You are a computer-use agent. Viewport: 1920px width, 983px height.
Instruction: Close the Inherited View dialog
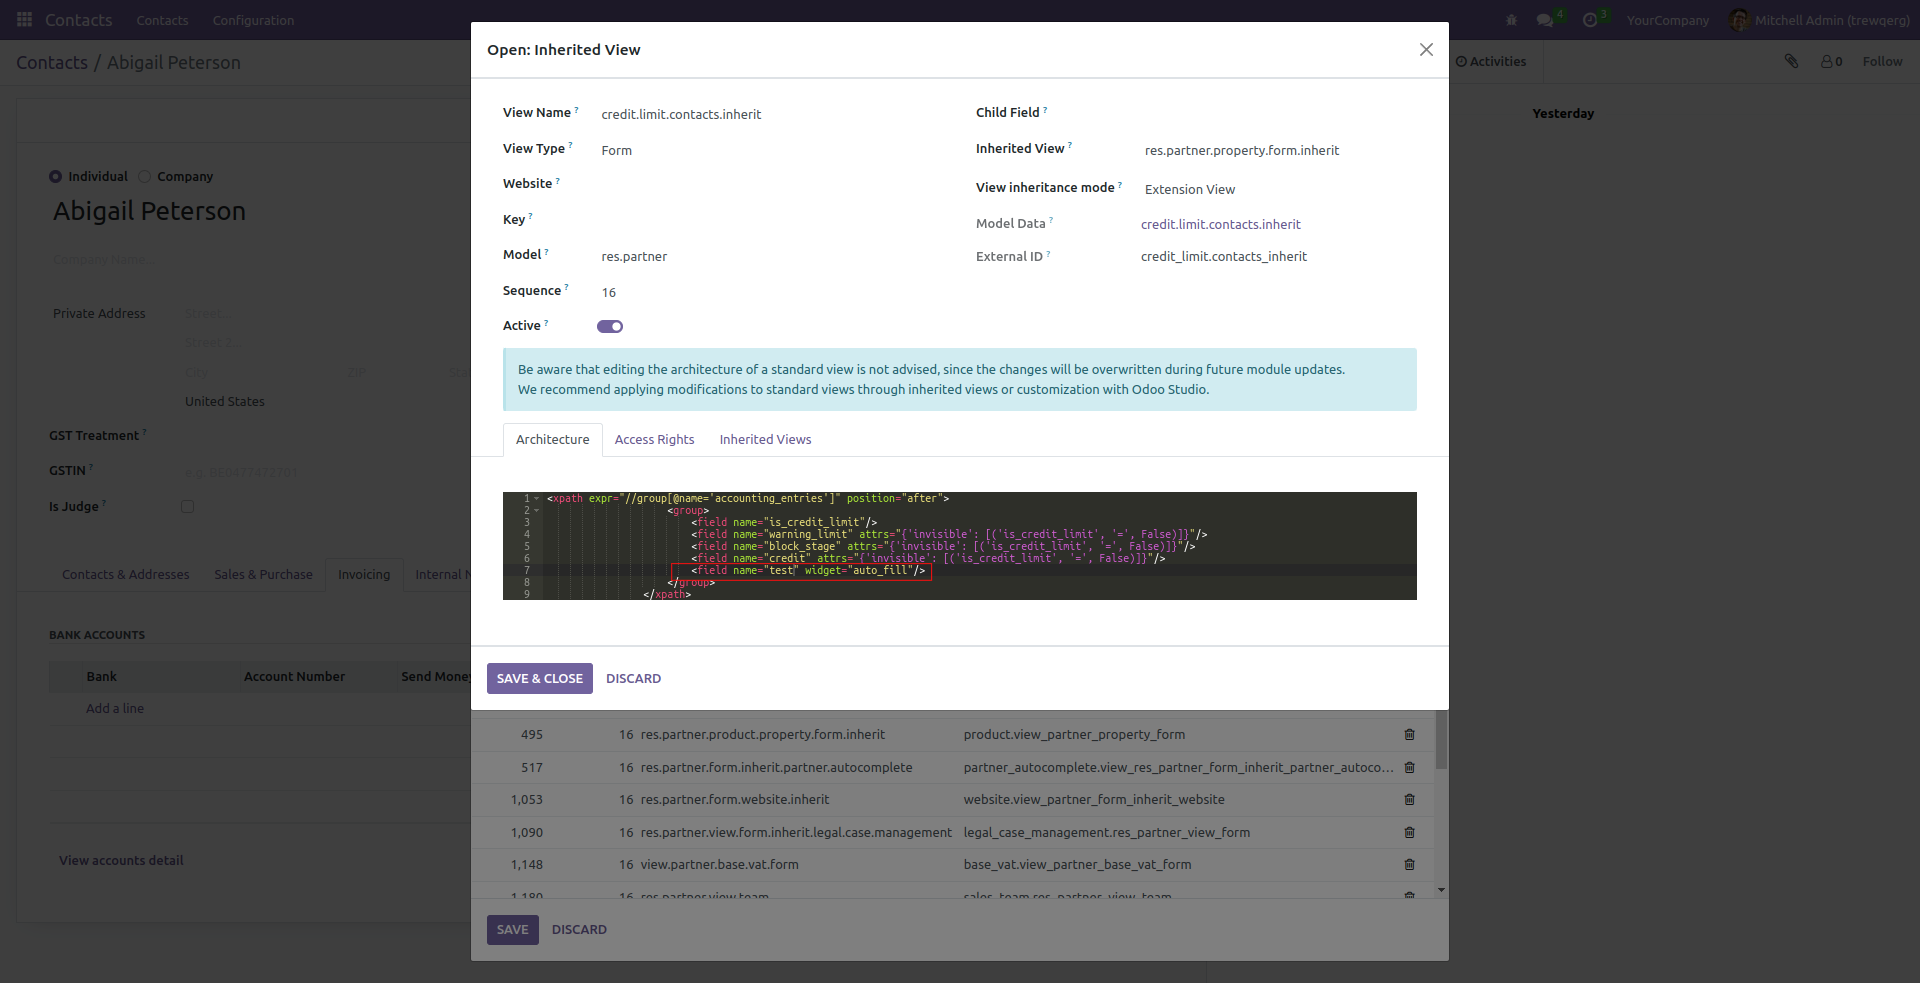[1426, 50]
